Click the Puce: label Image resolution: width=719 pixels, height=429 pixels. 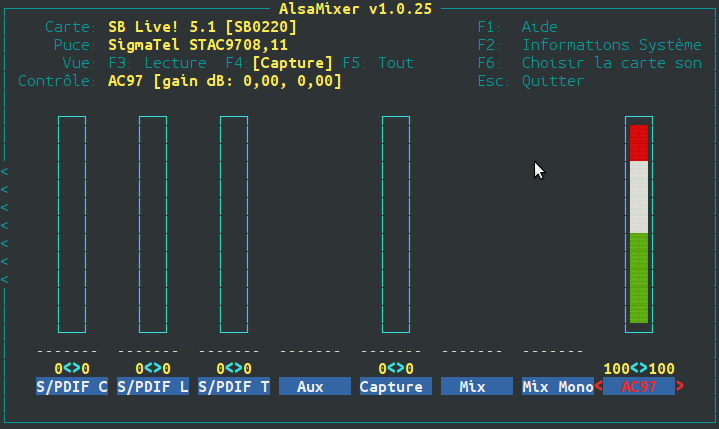coord(75,45)
